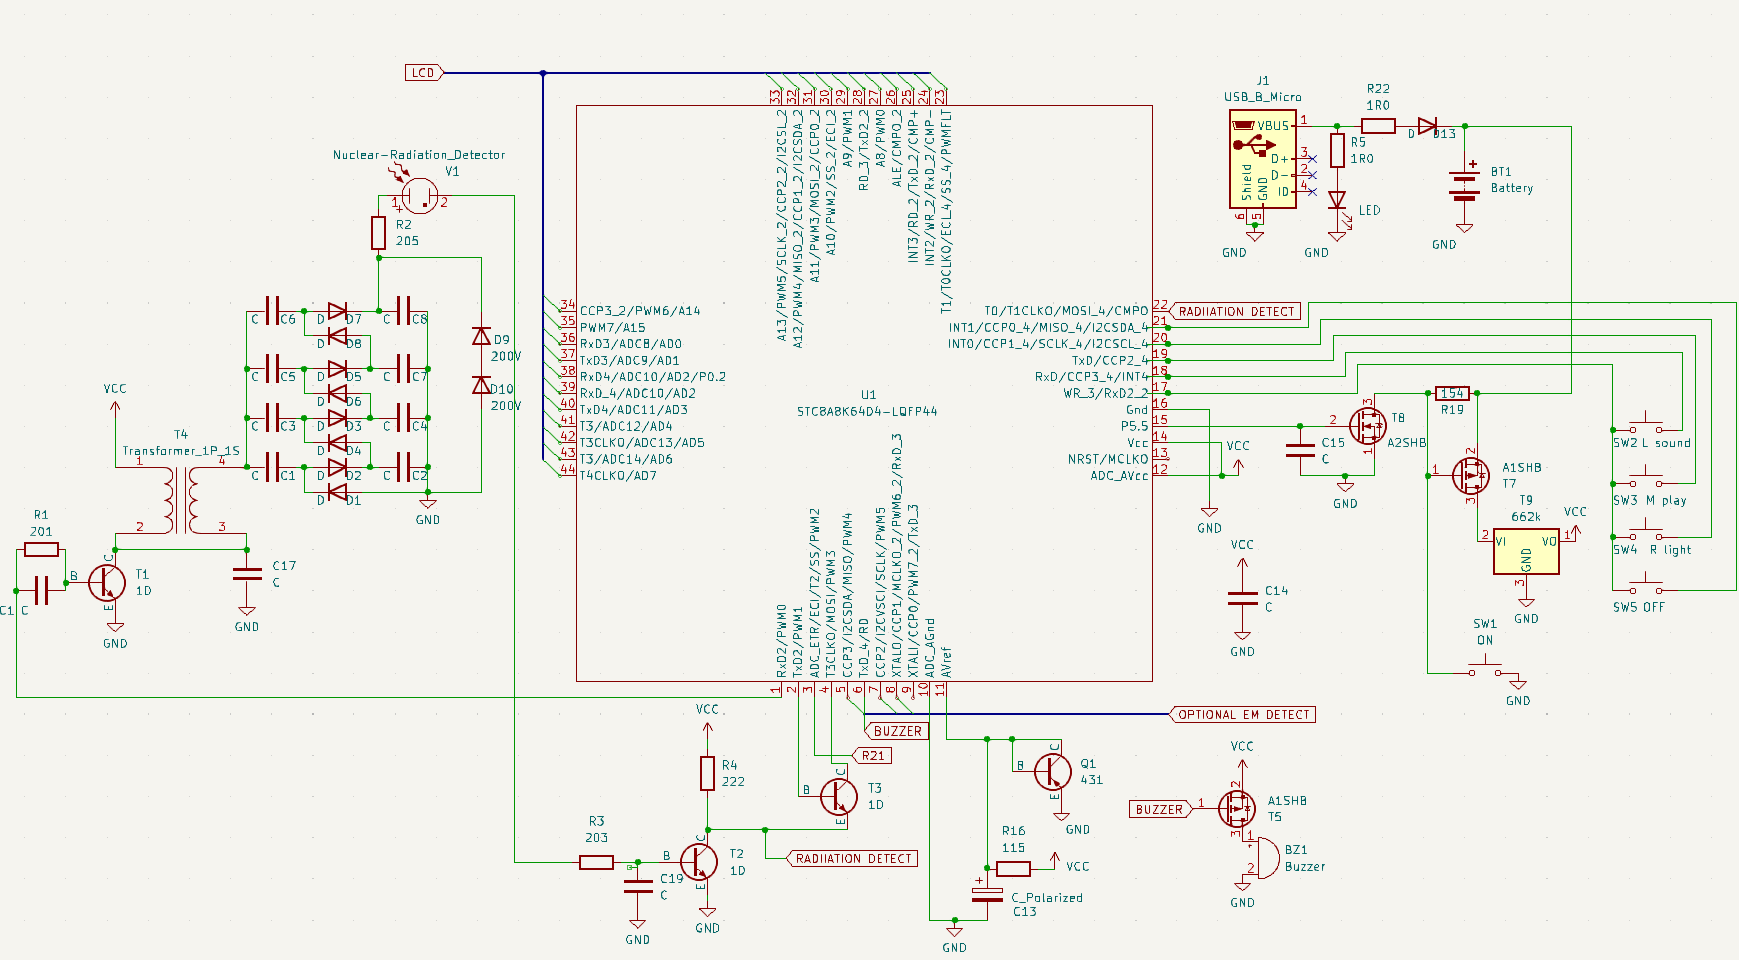
Task: Click the ADC_AVcc pin name
Action: tap(1119, 475)
